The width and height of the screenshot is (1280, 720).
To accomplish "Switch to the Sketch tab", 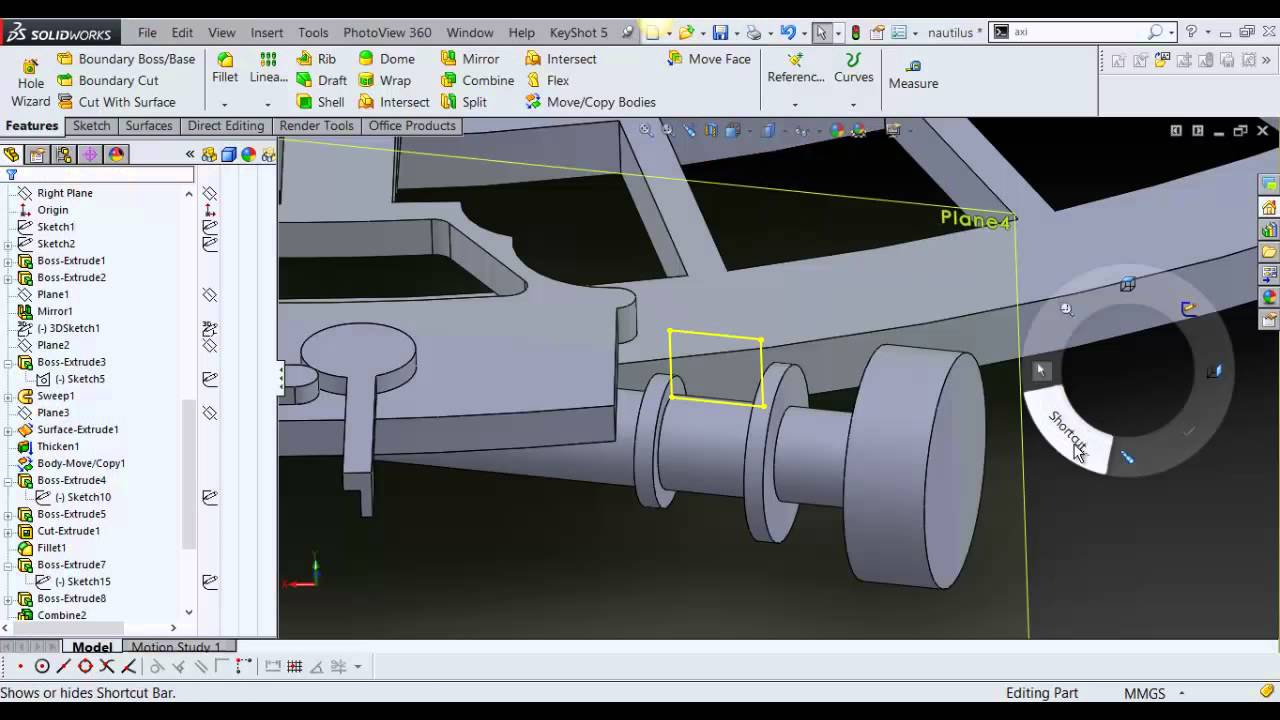I will [91, 126].
